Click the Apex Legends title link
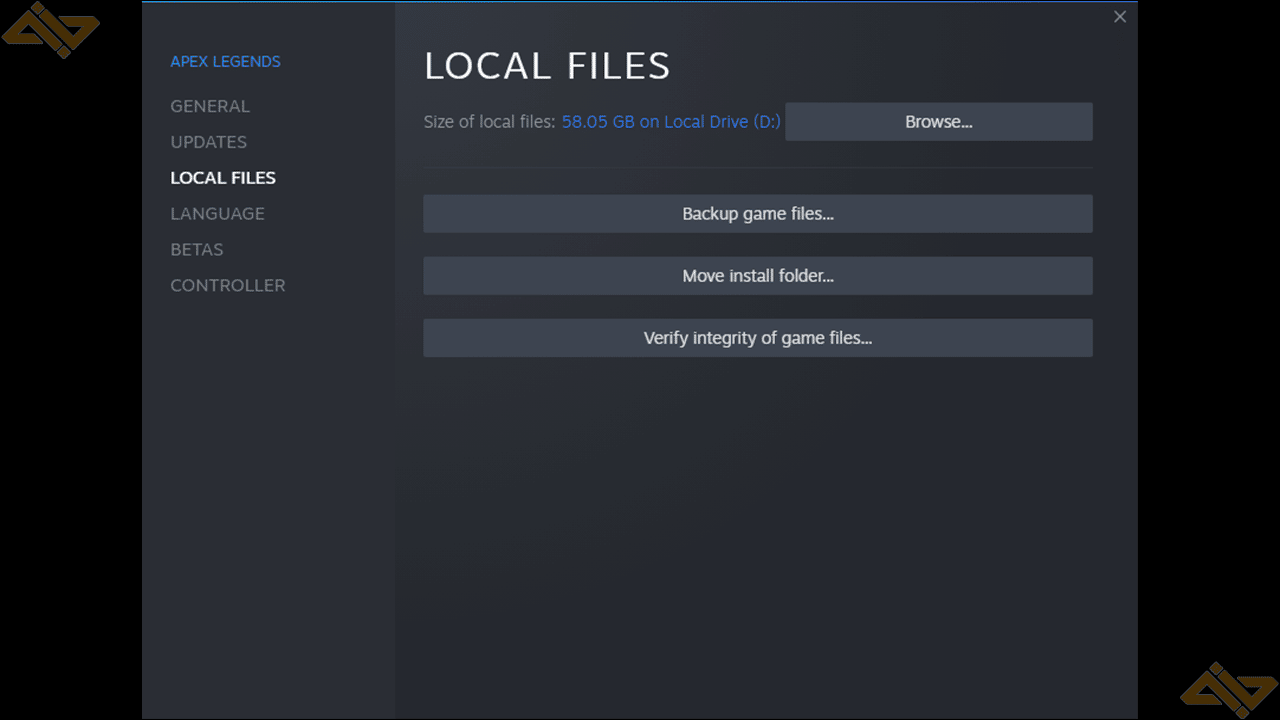 pos(225,62)
